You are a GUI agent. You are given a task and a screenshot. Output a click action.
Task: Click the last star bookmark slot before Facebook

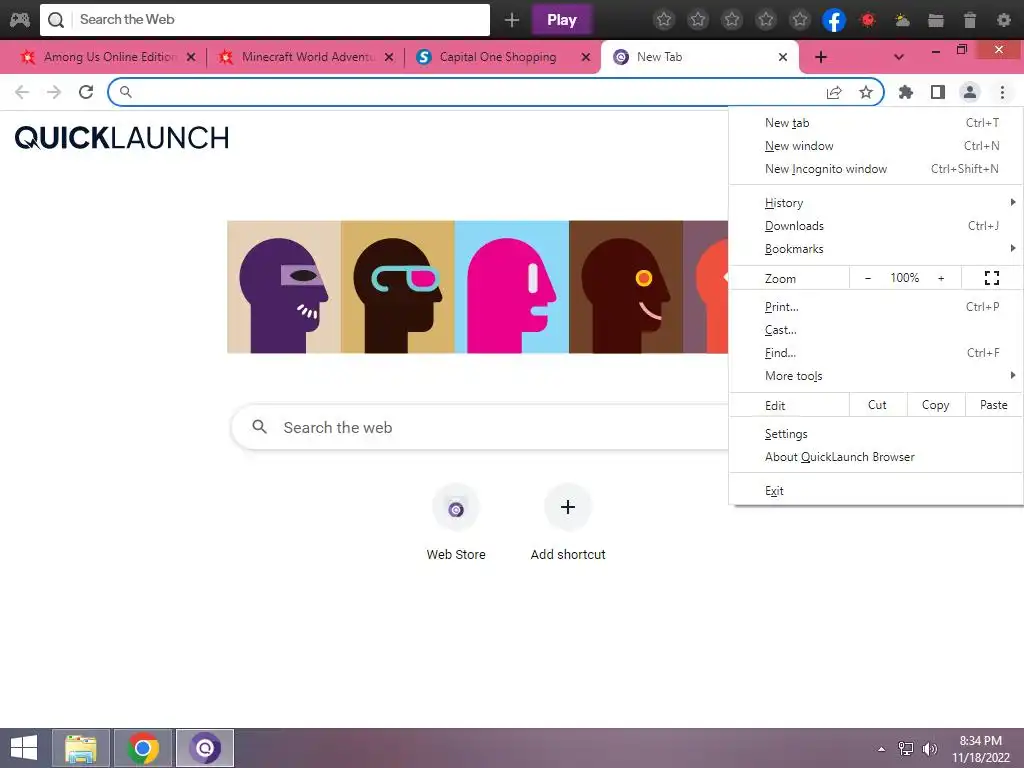tap(800, 20)
